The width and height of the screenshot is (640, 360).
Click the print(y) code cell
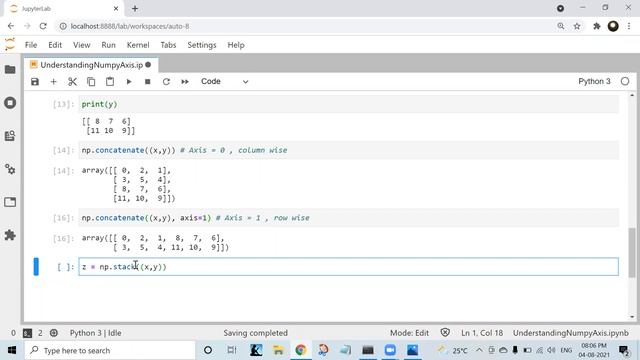349,104
